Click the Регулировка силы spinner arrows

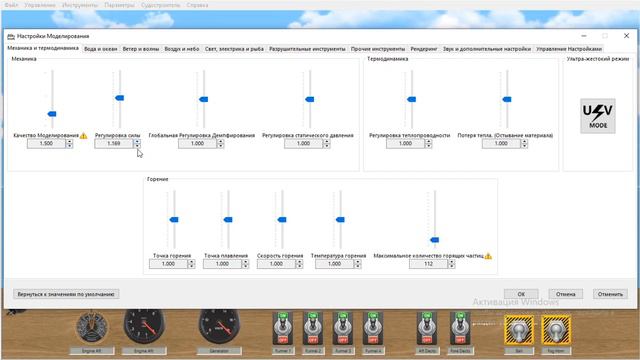137,144
